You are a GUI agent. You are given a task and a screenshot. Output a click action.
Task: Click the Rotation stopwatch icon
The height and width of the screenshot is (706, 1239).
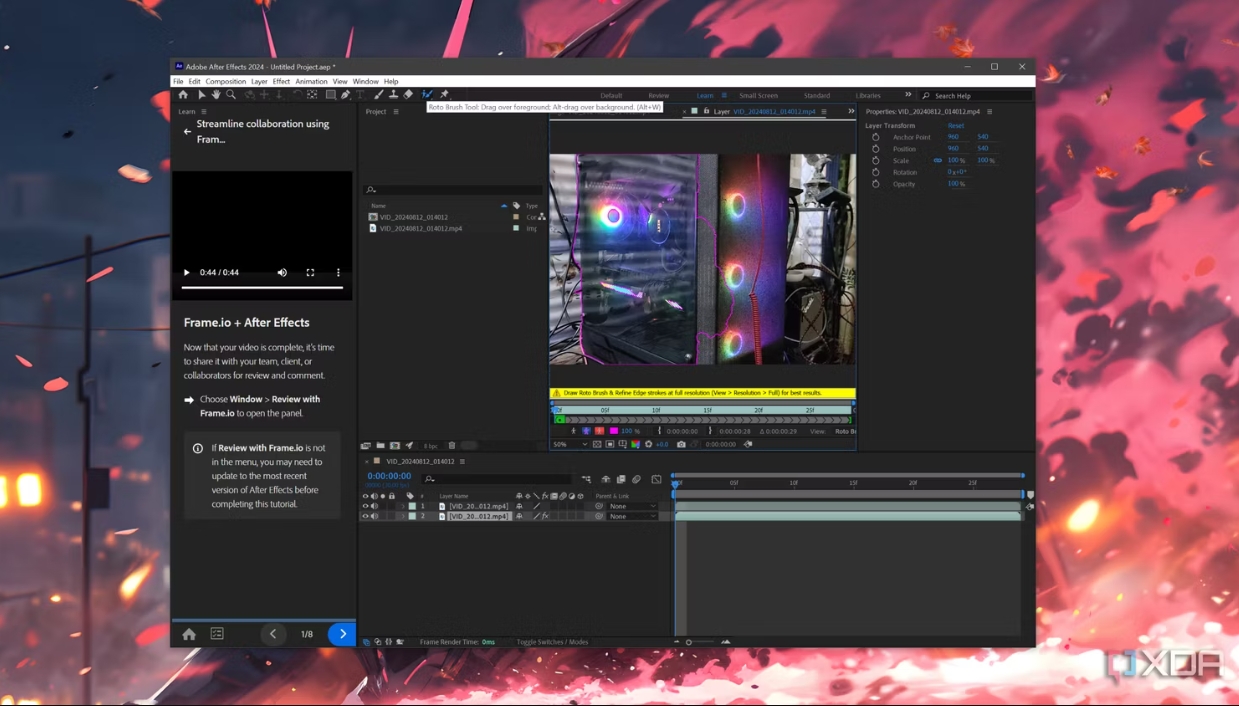(x=876, y=172)
